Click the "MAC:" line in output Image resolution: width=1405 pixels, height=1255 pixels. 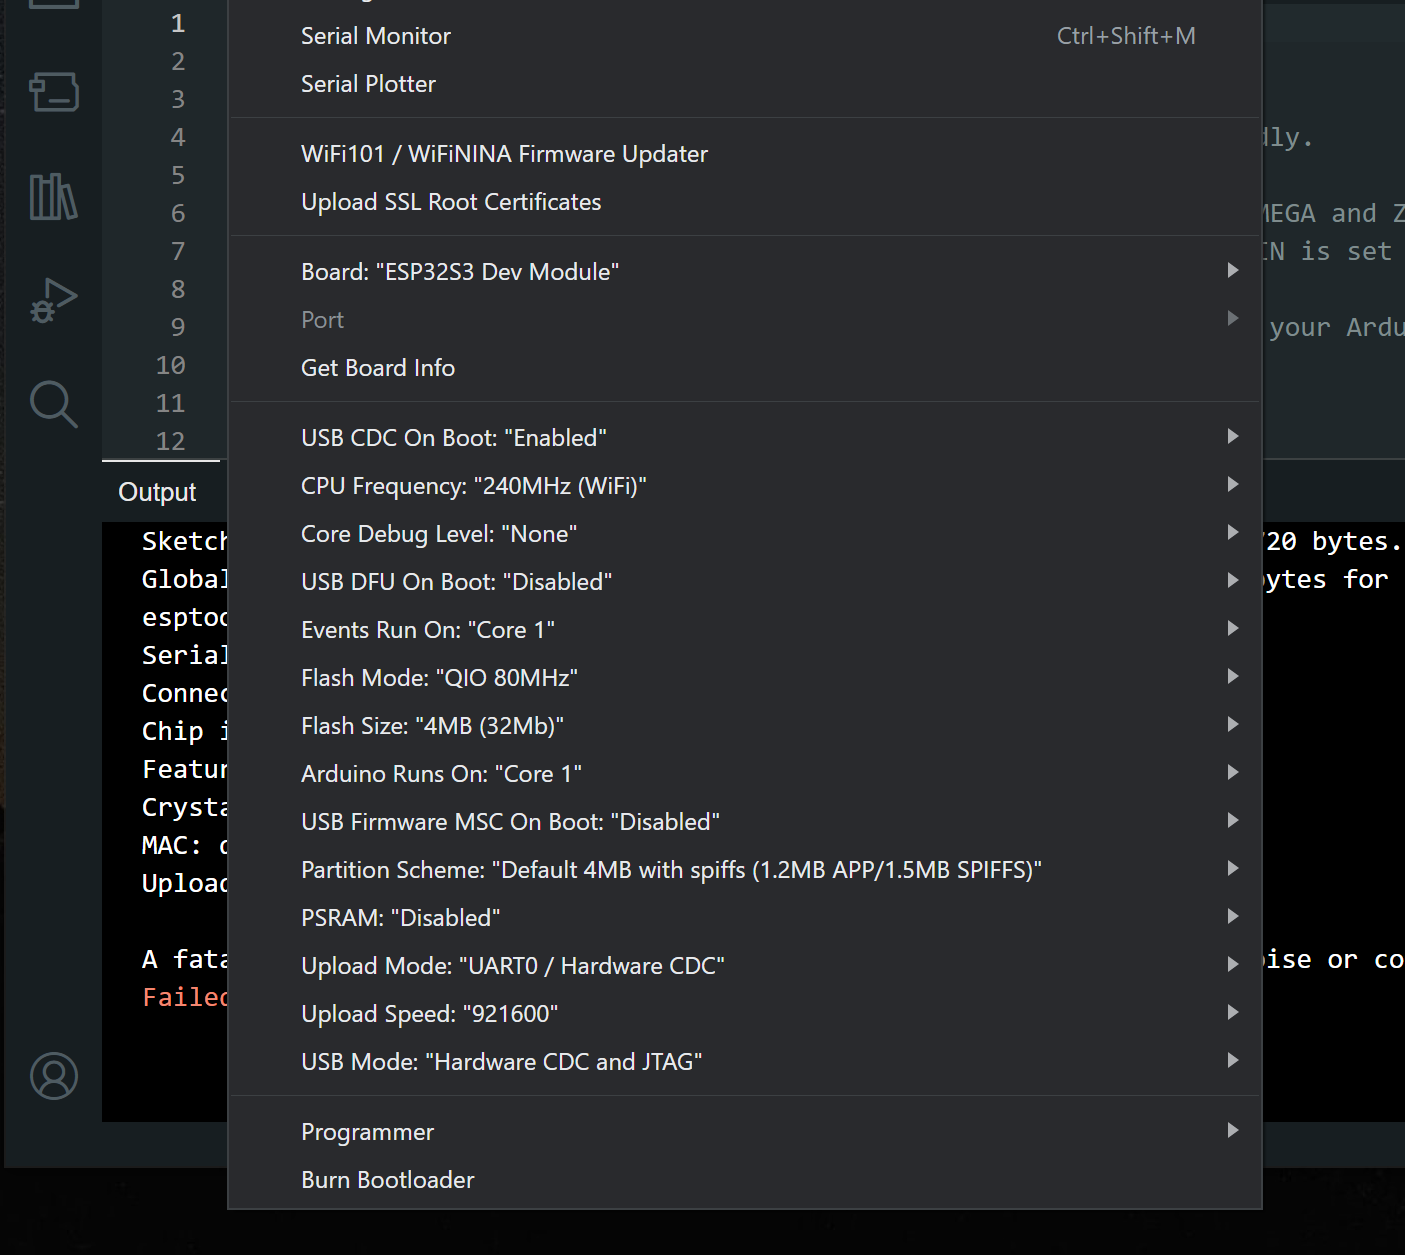coord(185,845)
